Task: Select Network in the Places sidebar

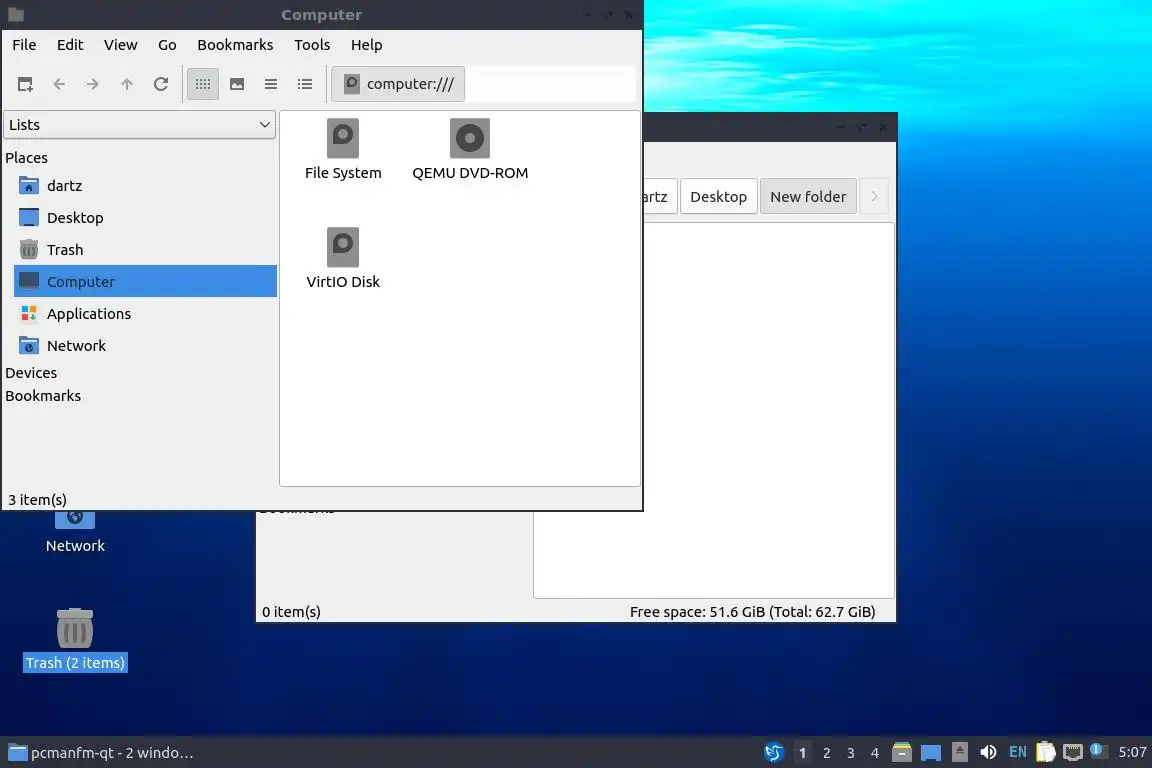Action: [145, 345]
